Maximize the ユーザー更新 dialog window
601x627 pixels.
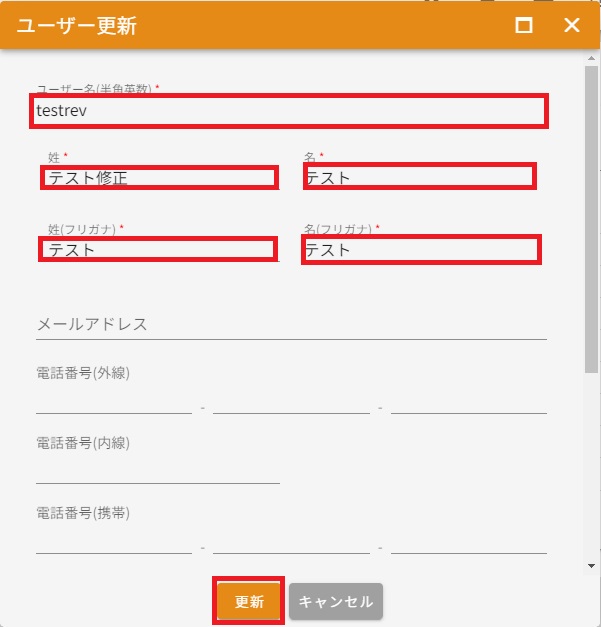(524, 25)
